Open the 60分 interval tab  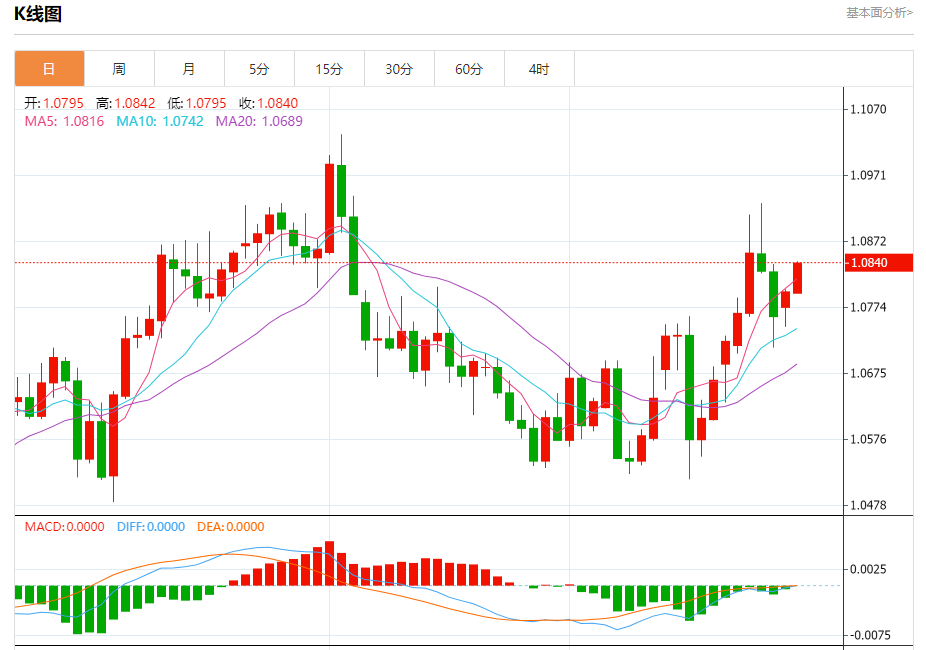(x=469, y=69)
